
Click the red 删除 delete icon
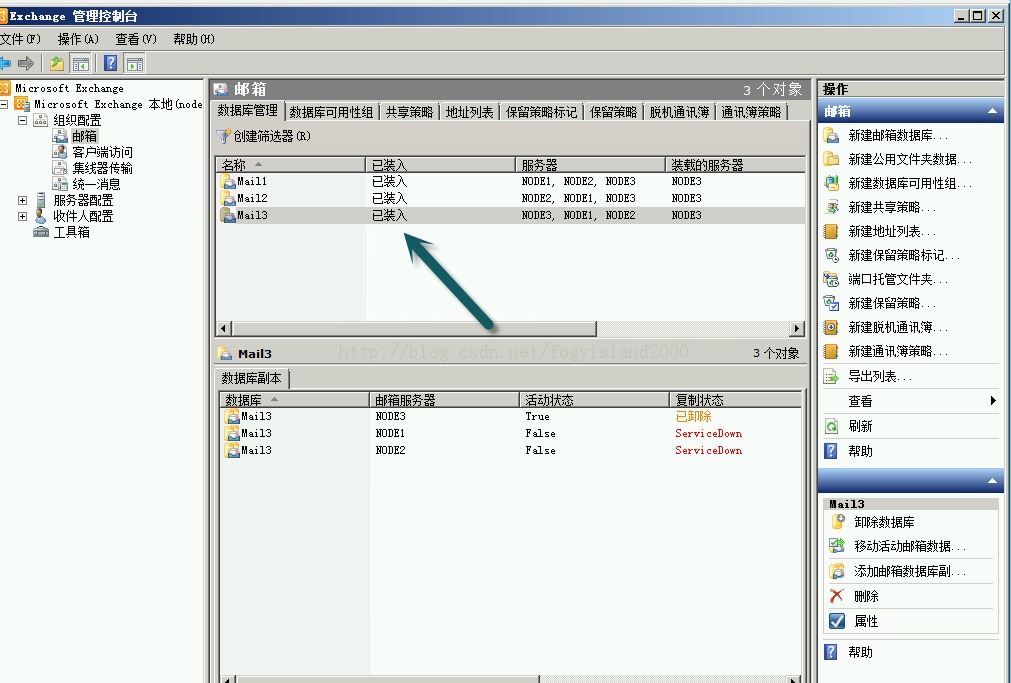point(837,596)
